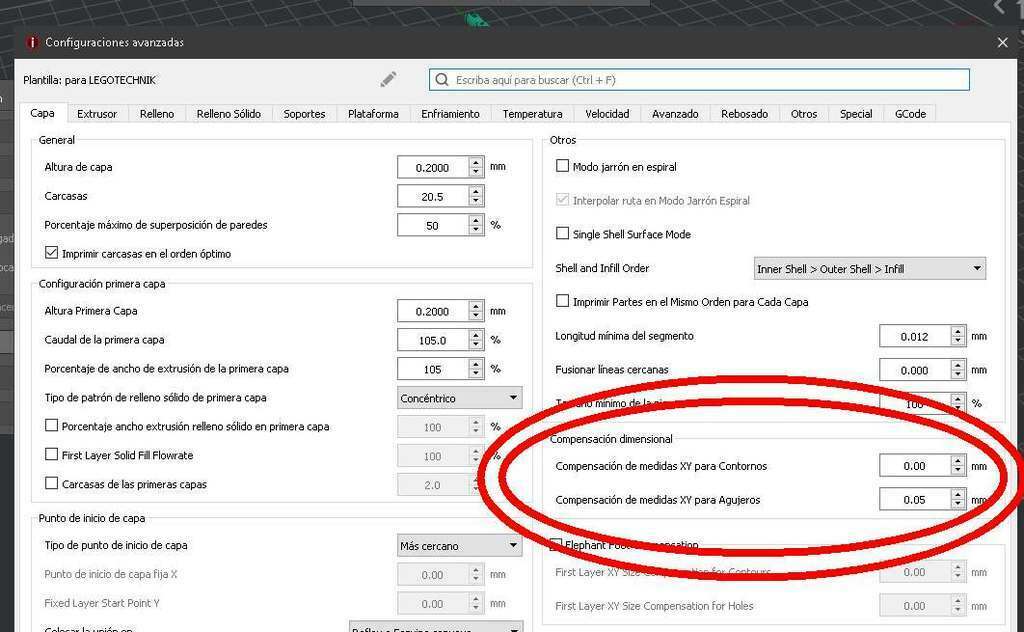This screenshot has height=632, width=1024.
Task: Expand the Concéntrico pattern dropdown
Action: [x=459, y=398]
